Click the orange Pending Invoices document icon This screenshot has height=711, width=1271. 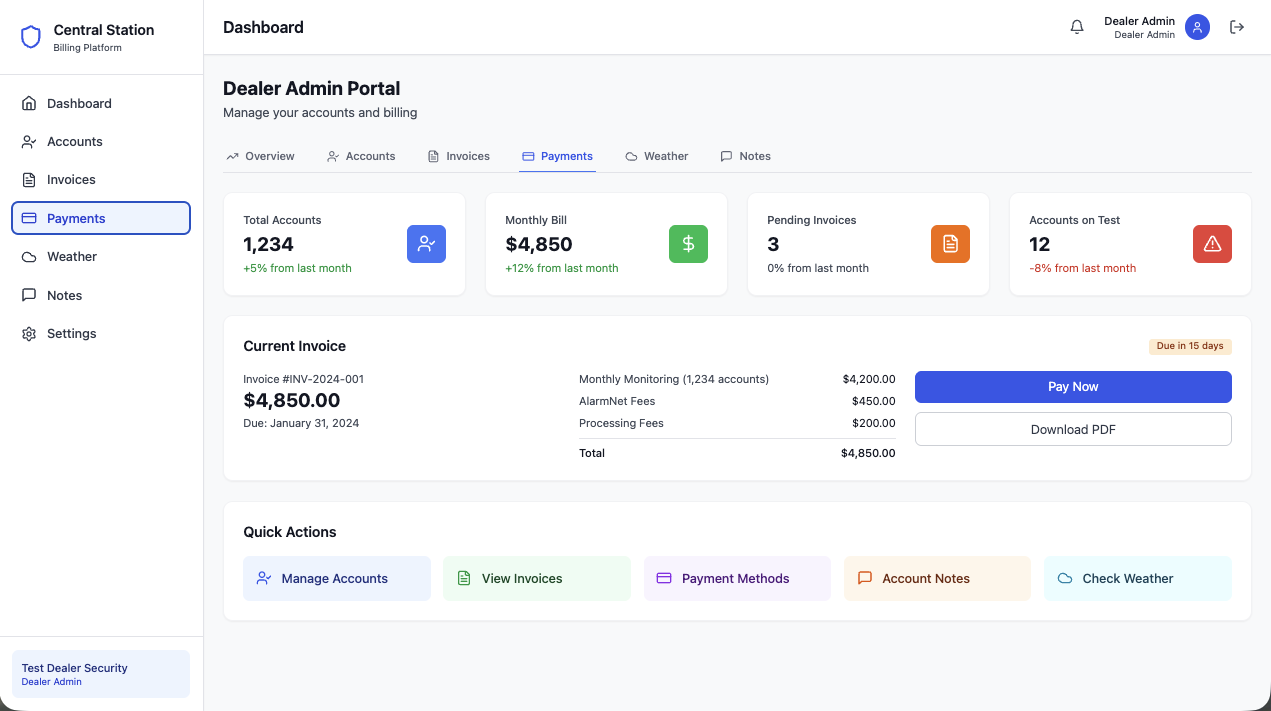click(950, 244)
